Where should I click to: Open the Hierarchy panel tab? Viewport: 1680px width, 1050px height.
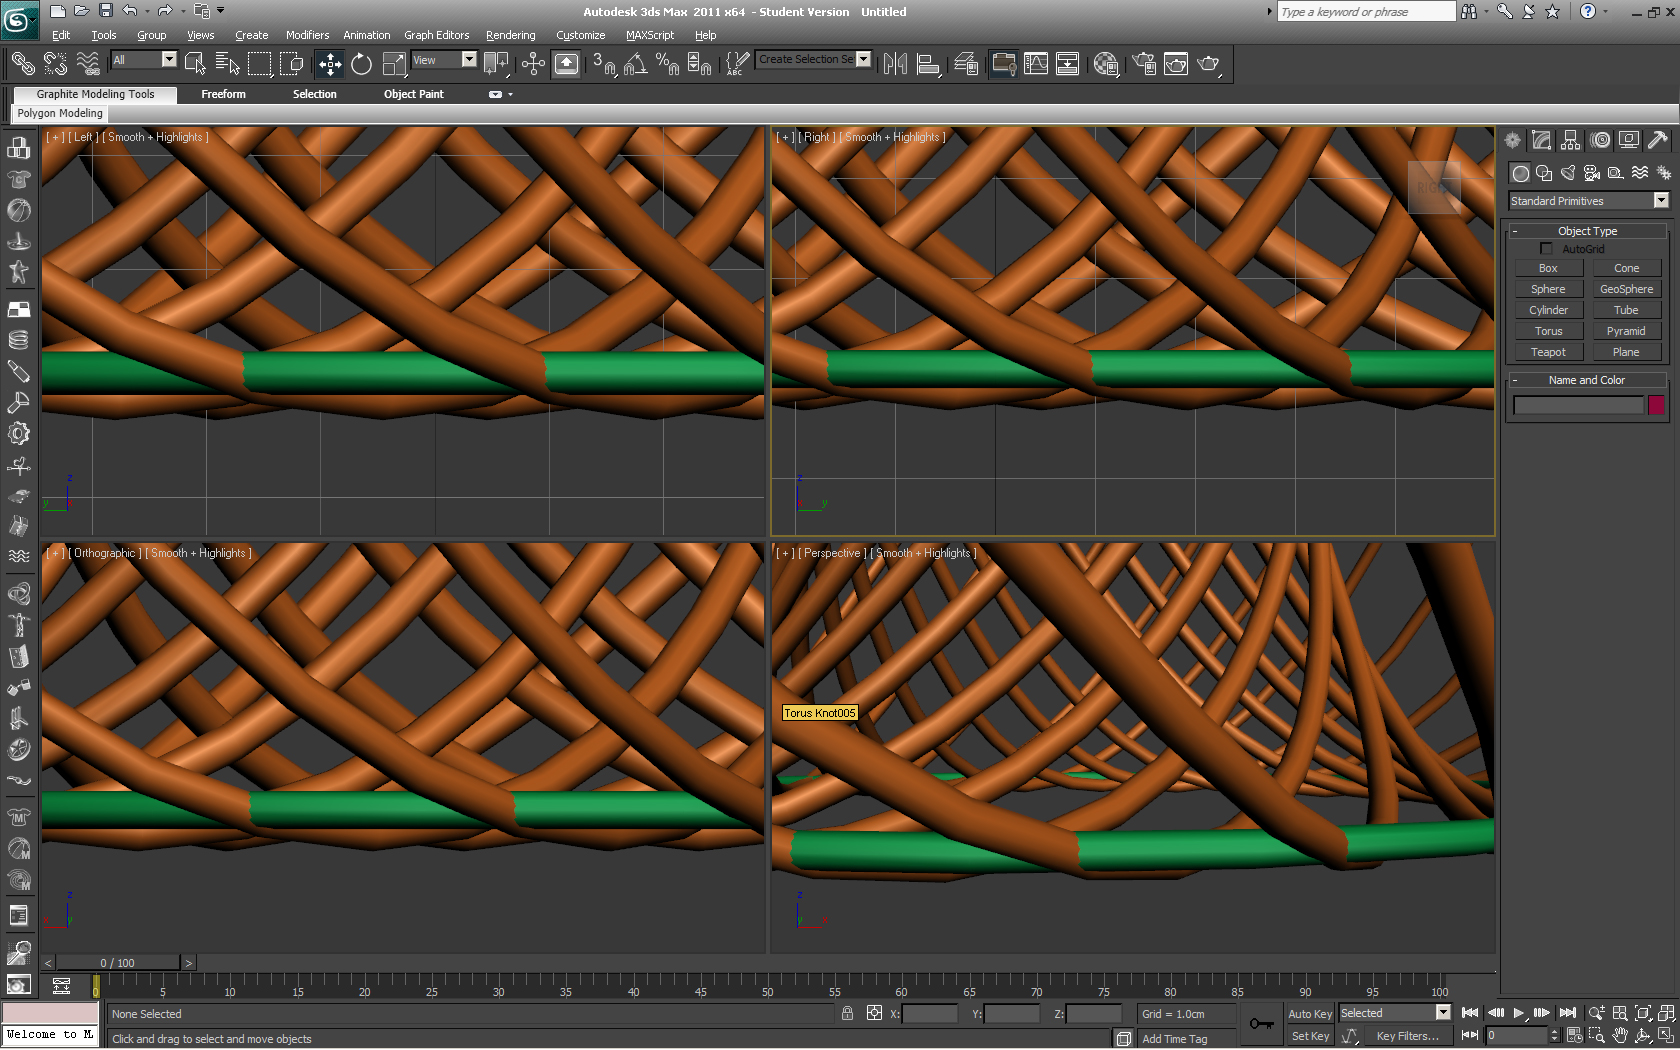[1570, 140]
